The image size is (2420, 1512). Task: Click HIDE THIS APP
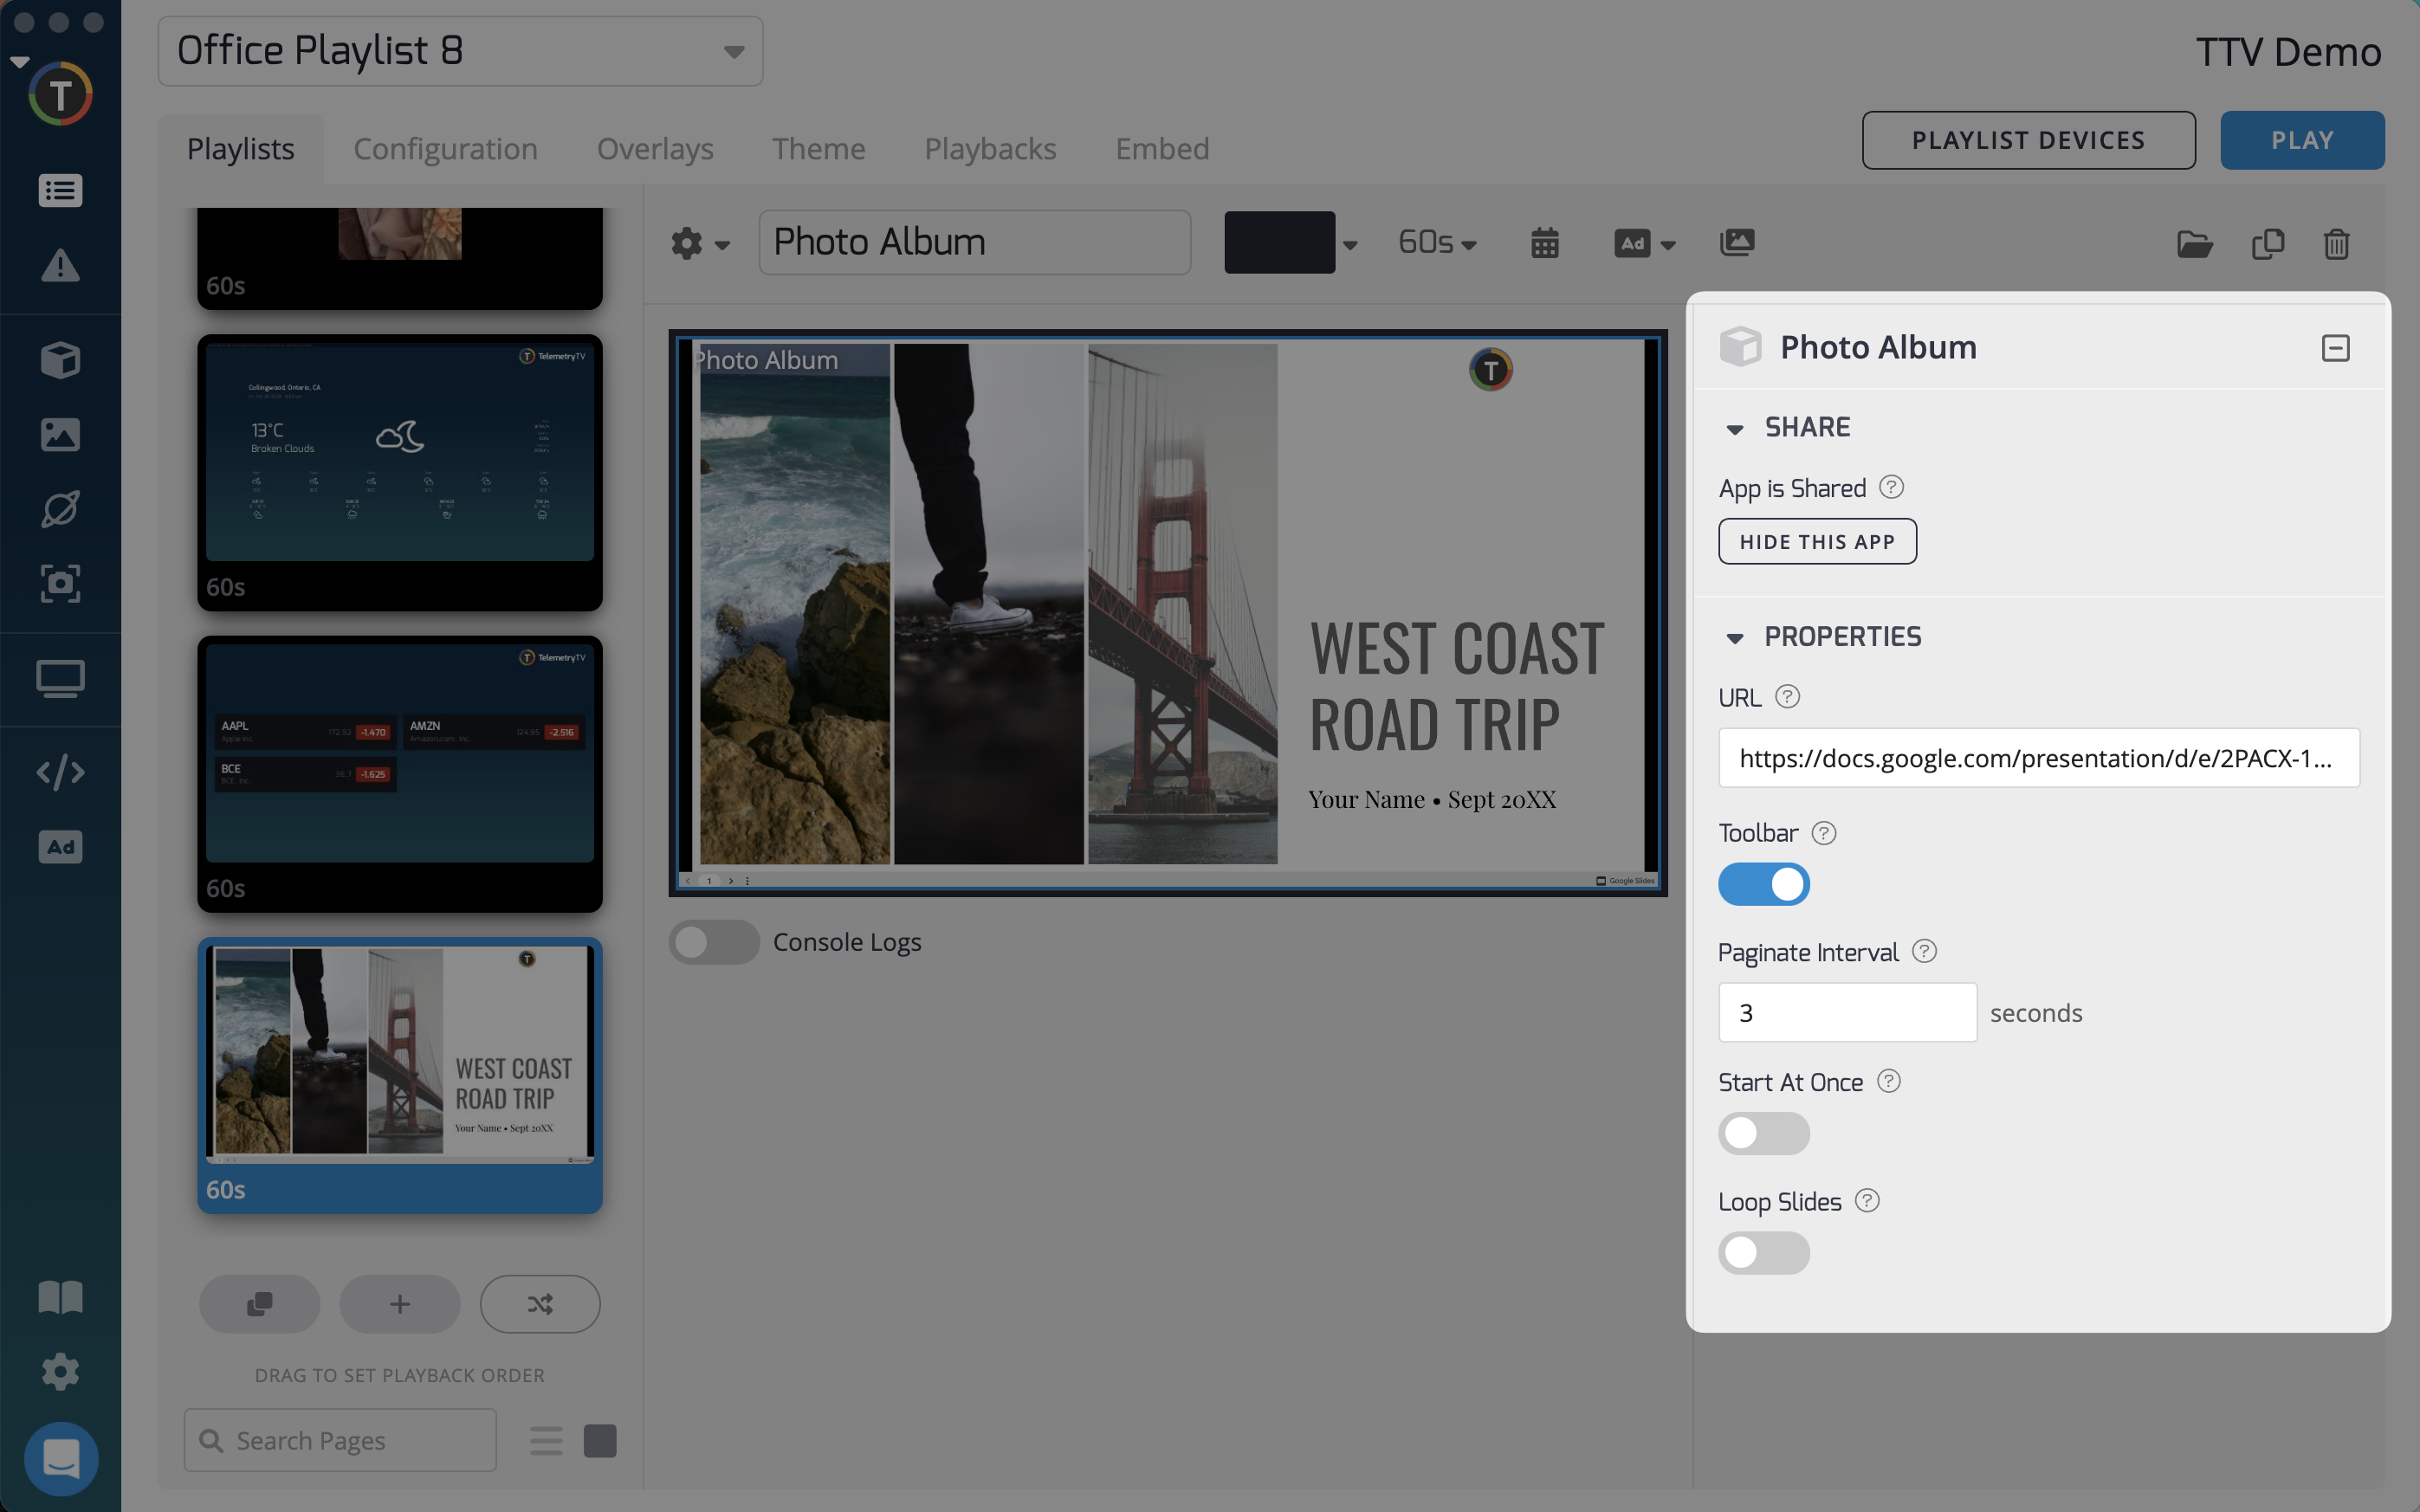pyautogui.click(x=1816, y=541)
